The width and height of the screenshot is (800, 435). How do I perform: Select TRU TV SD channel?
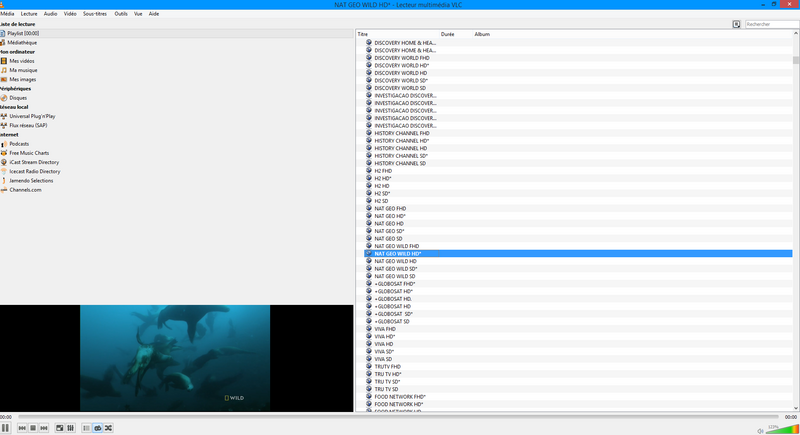(386, 389)
